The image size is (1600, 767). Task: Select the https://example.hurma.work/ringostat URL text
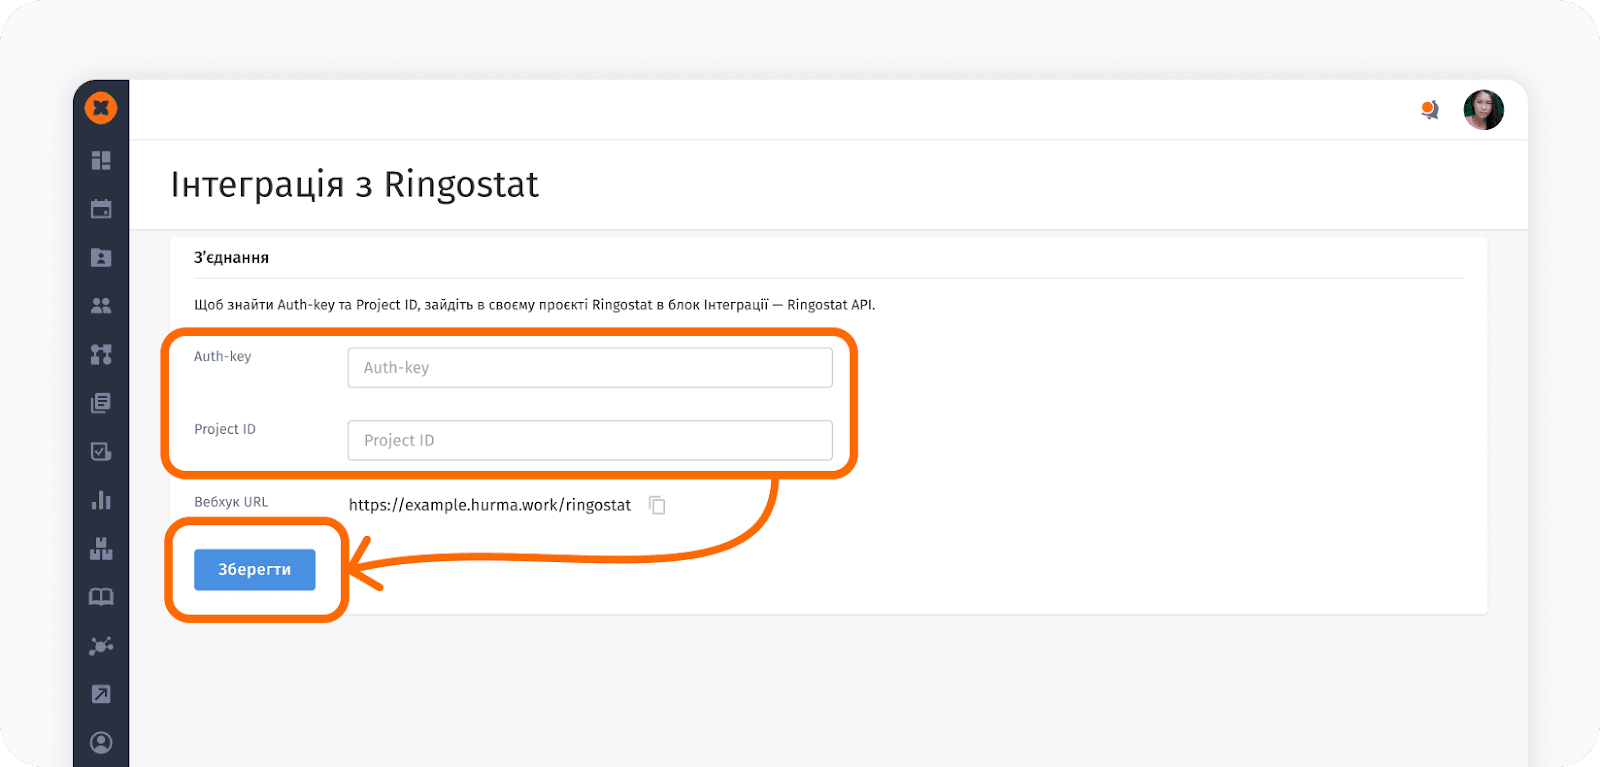pyautogui.click(x=490, y=505)
